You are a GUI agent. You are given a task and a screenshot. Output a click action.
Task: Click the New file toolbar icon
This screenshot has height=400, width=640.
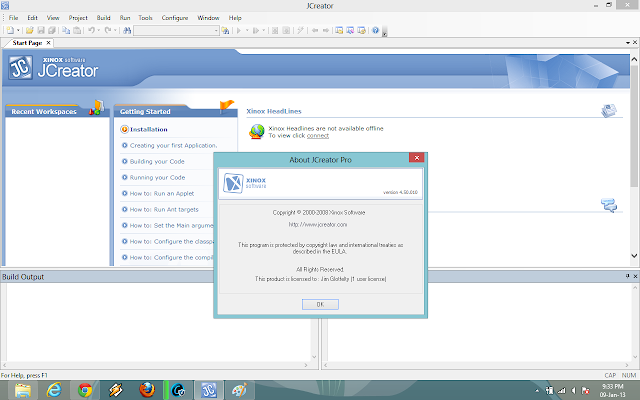pos(10,30)
